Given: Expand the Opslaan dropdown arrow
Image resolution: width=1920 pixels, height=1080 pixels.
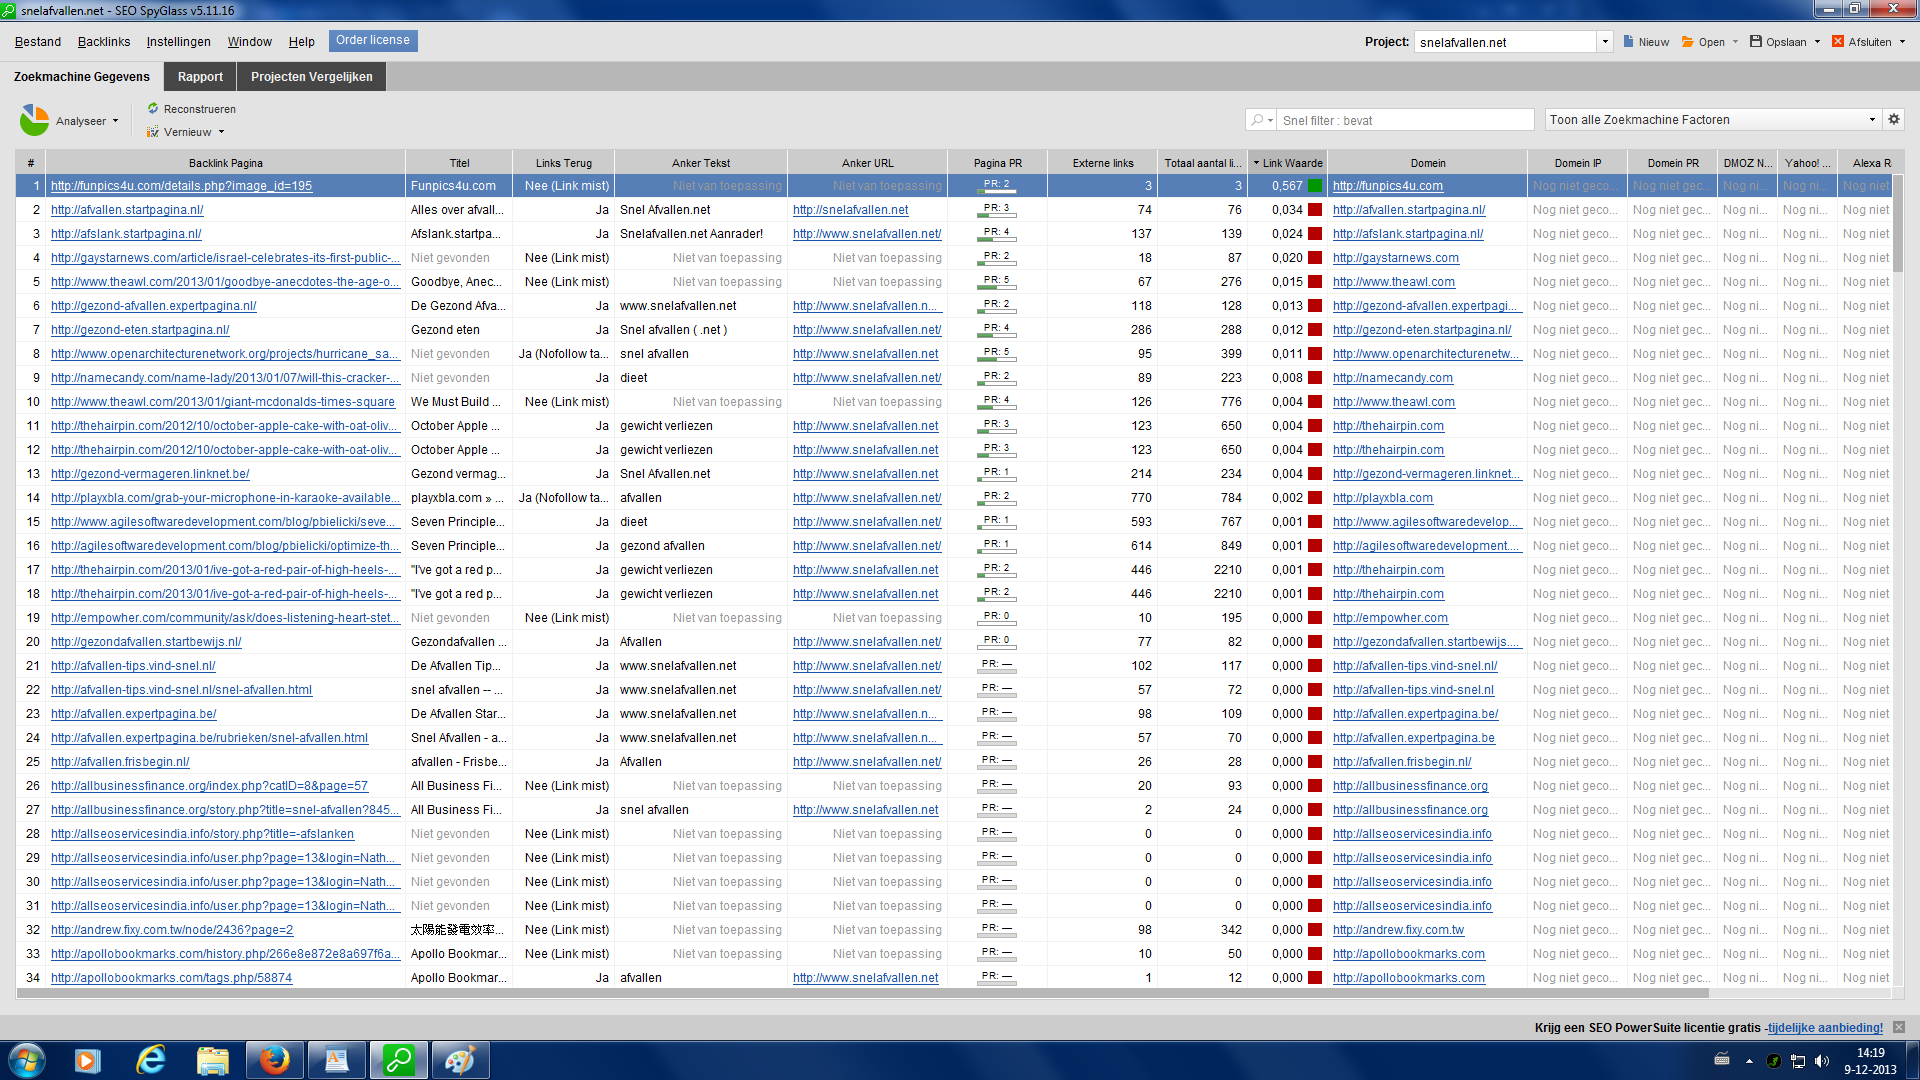Looking at the screenshot, I should (x=1817, y=42).
